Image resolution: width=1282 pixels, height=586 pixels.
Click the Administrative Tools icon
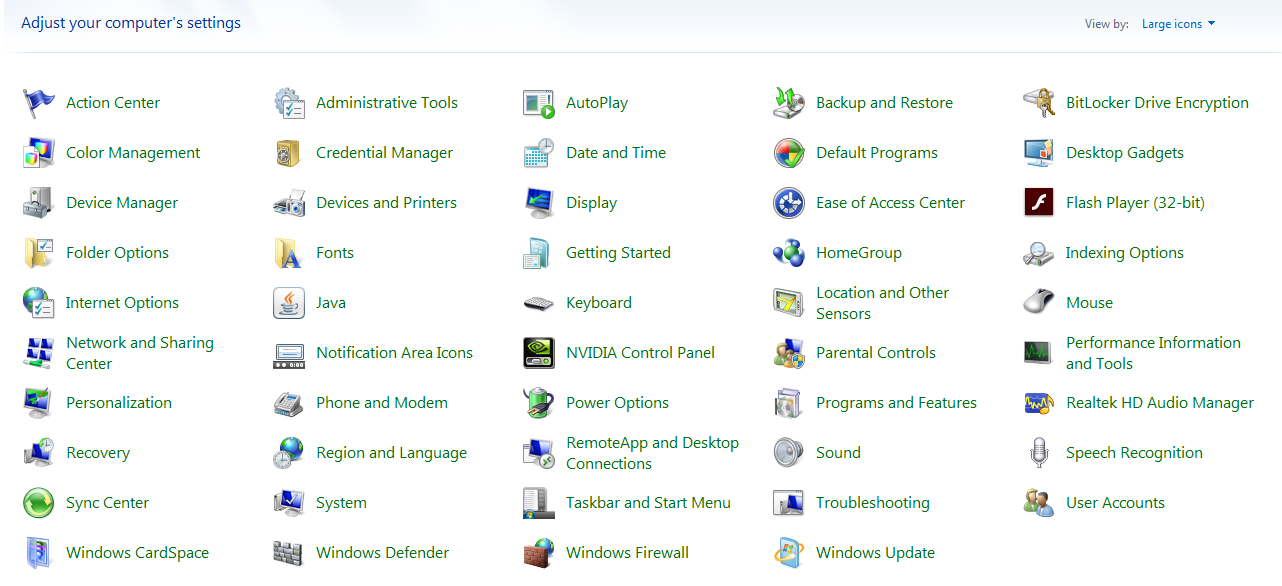pyautogui.click(x=289, y=103)
